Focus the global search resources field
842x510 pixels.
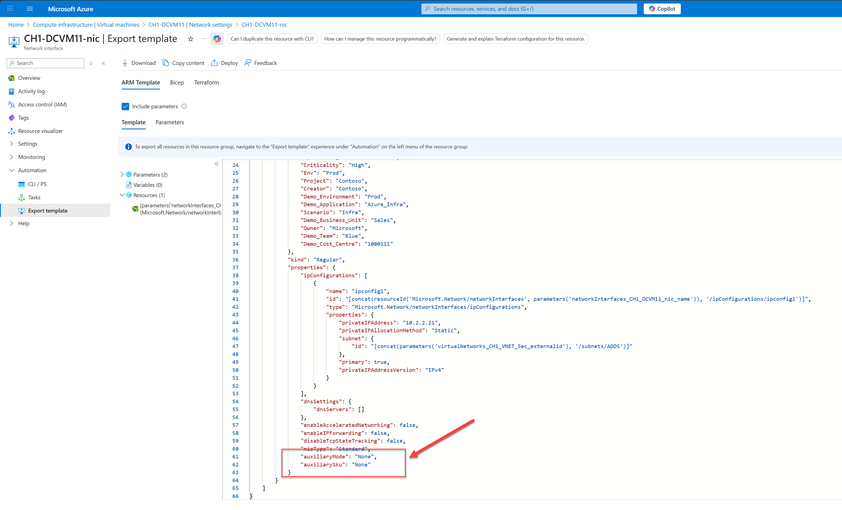pos(529,9)
